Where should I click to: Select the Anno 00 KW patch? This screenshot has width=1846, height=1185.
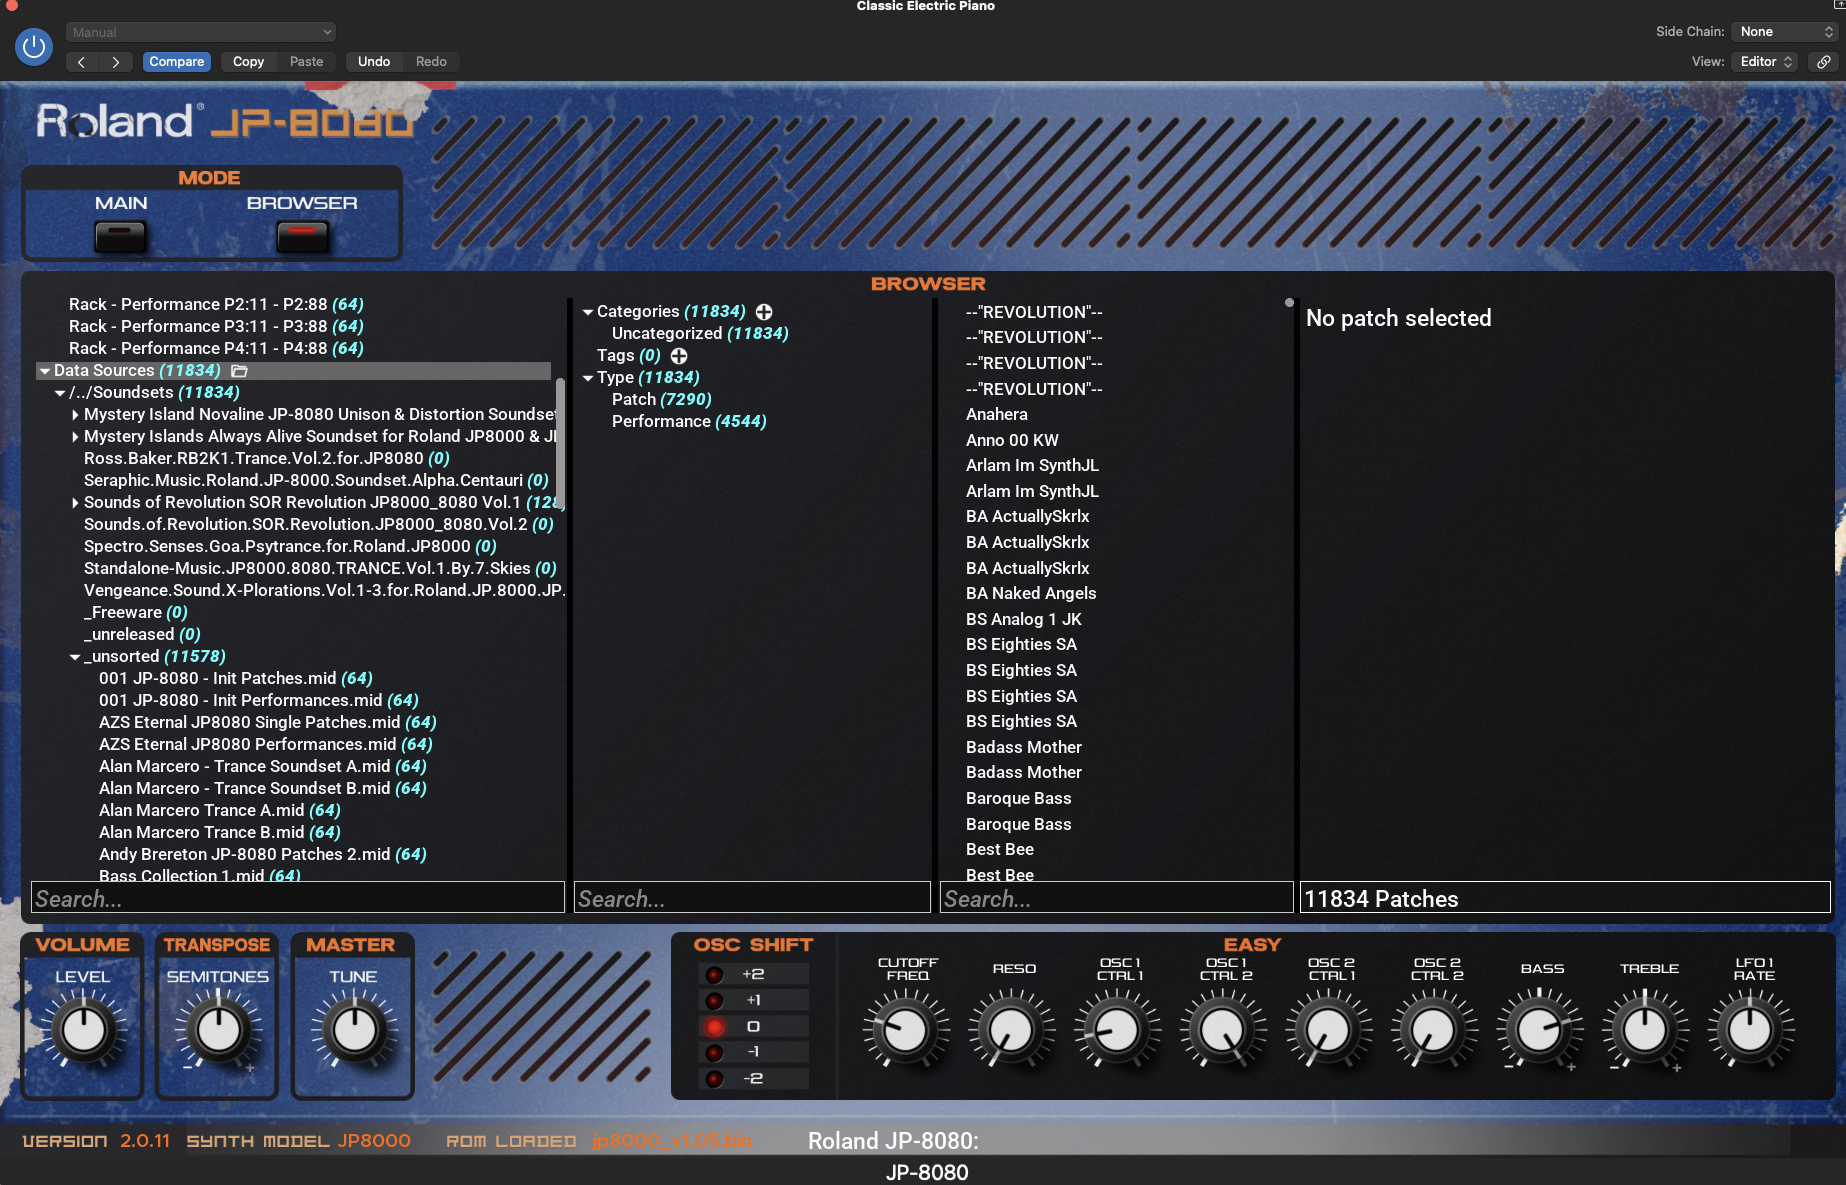point(1012,441)
